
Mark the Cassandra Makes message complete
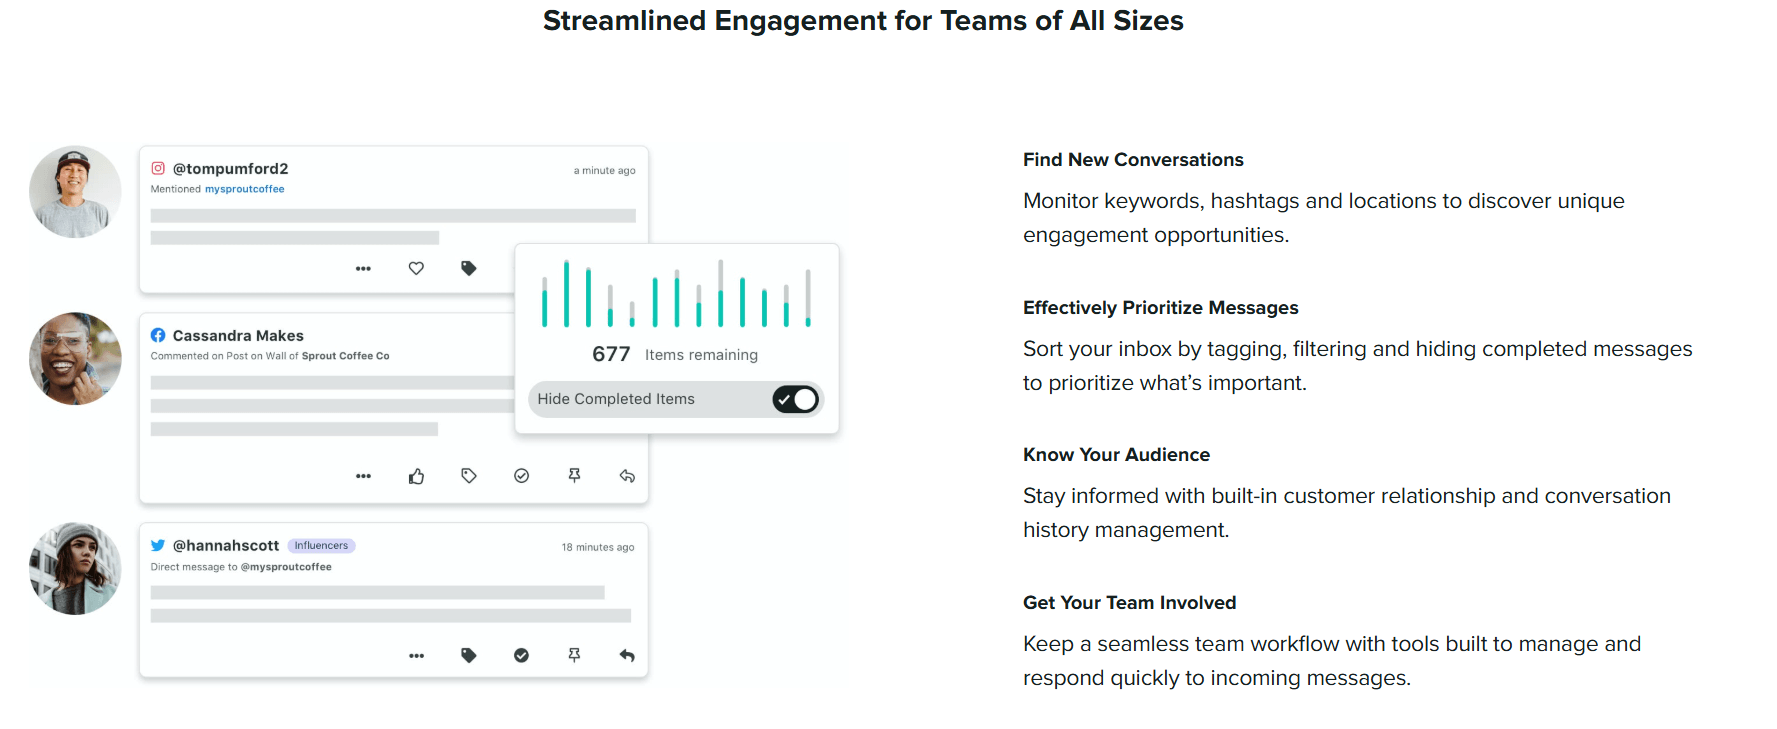click(x=521, y=476)
